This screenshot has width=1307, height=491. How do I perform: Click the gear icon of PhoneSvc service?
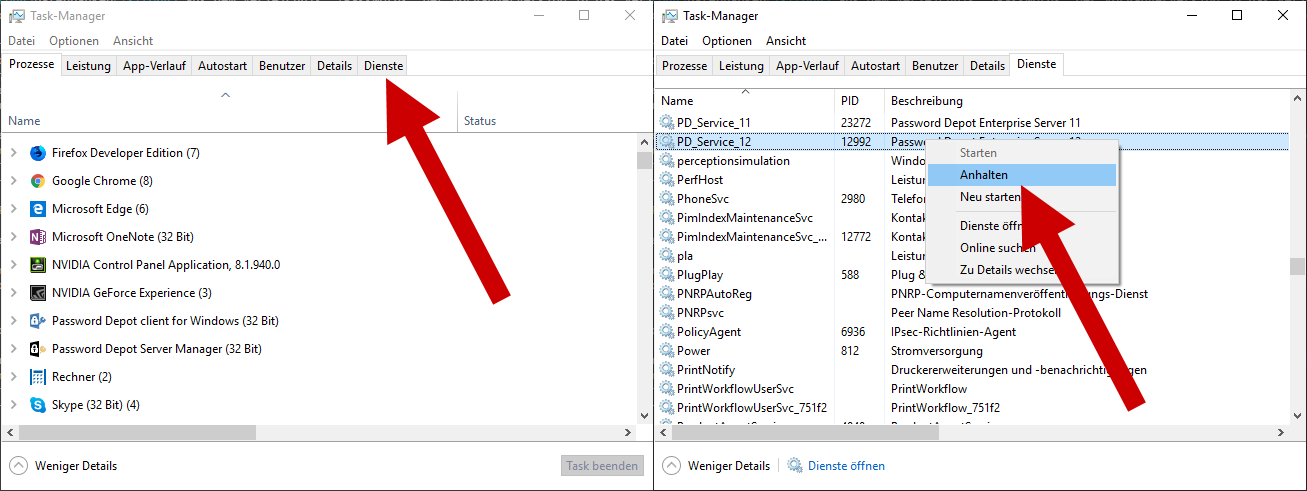[667, 198]
